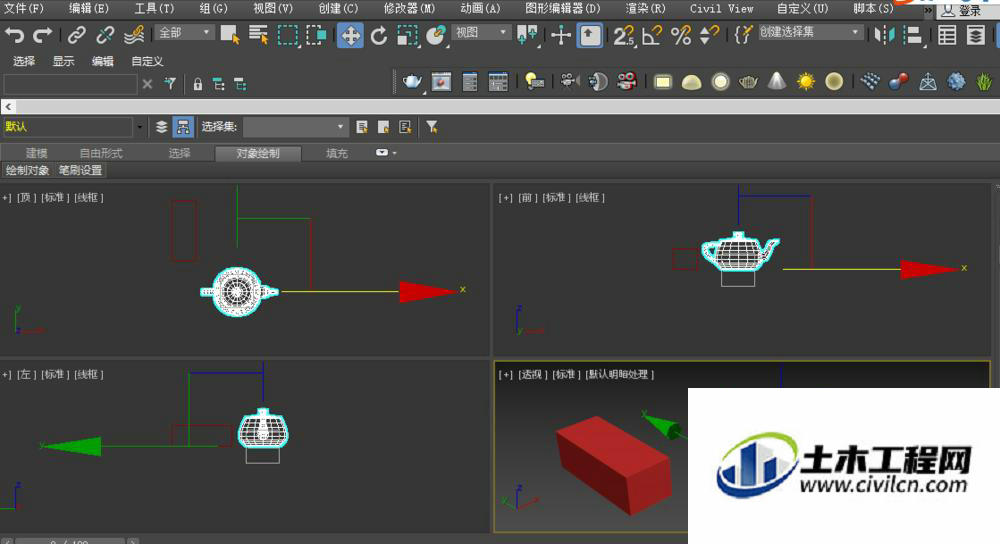Click the 绘制对象 panel button
The width and height of the screenshot is (1000, 544).
pos(27,170)
